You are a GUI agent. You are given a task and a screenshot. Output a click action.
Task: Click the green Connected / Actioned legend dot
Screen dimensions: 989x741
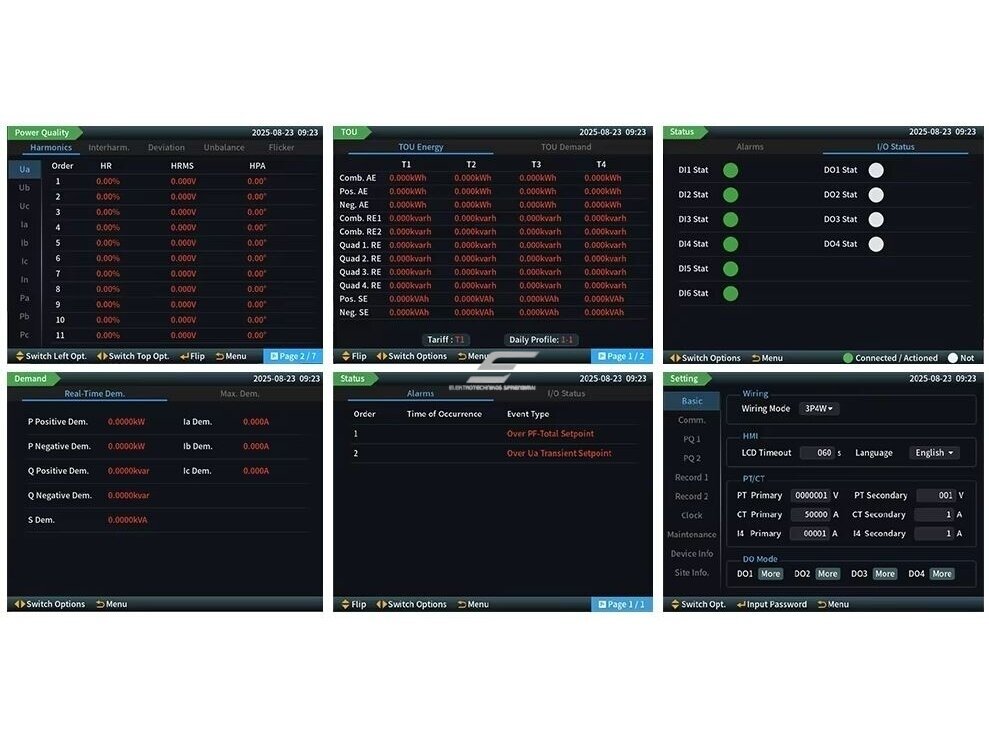pyautogui.click(x=848, y=358)
